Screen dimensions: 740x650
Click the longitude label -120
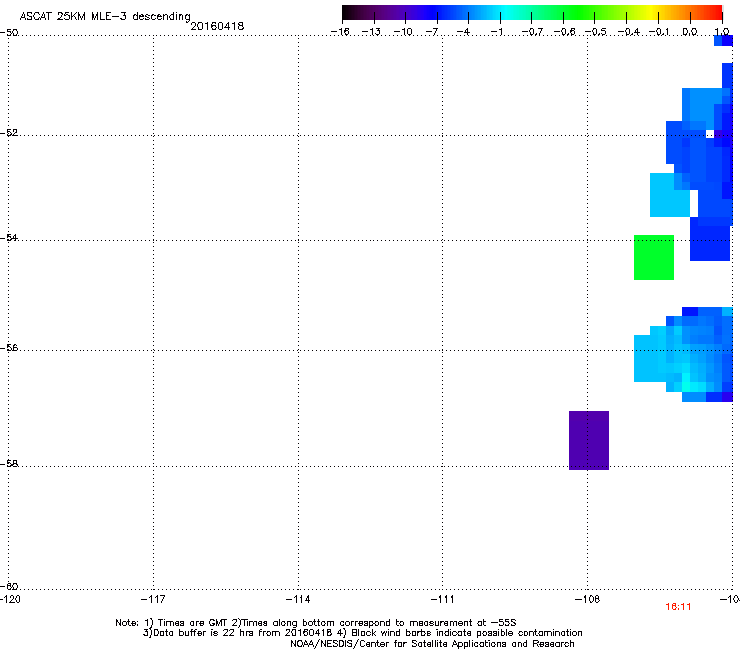(10, 599)
